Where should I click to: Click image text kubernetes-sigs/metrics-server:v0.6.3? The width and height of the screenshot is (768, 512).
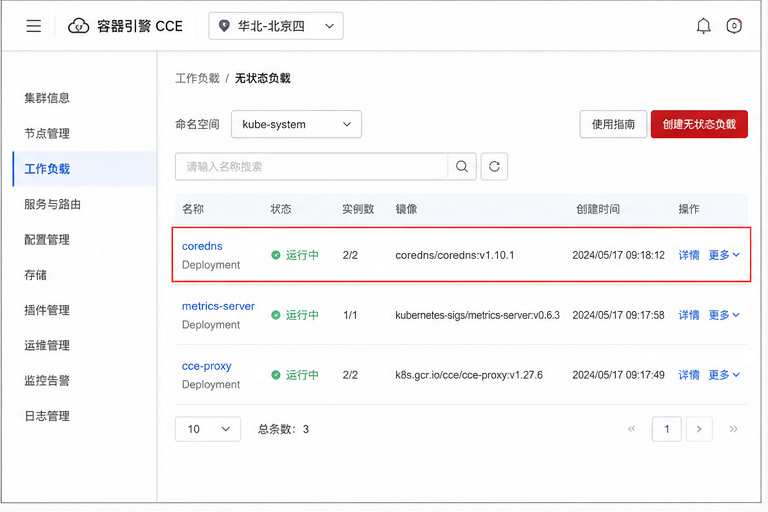coord(478,315)
